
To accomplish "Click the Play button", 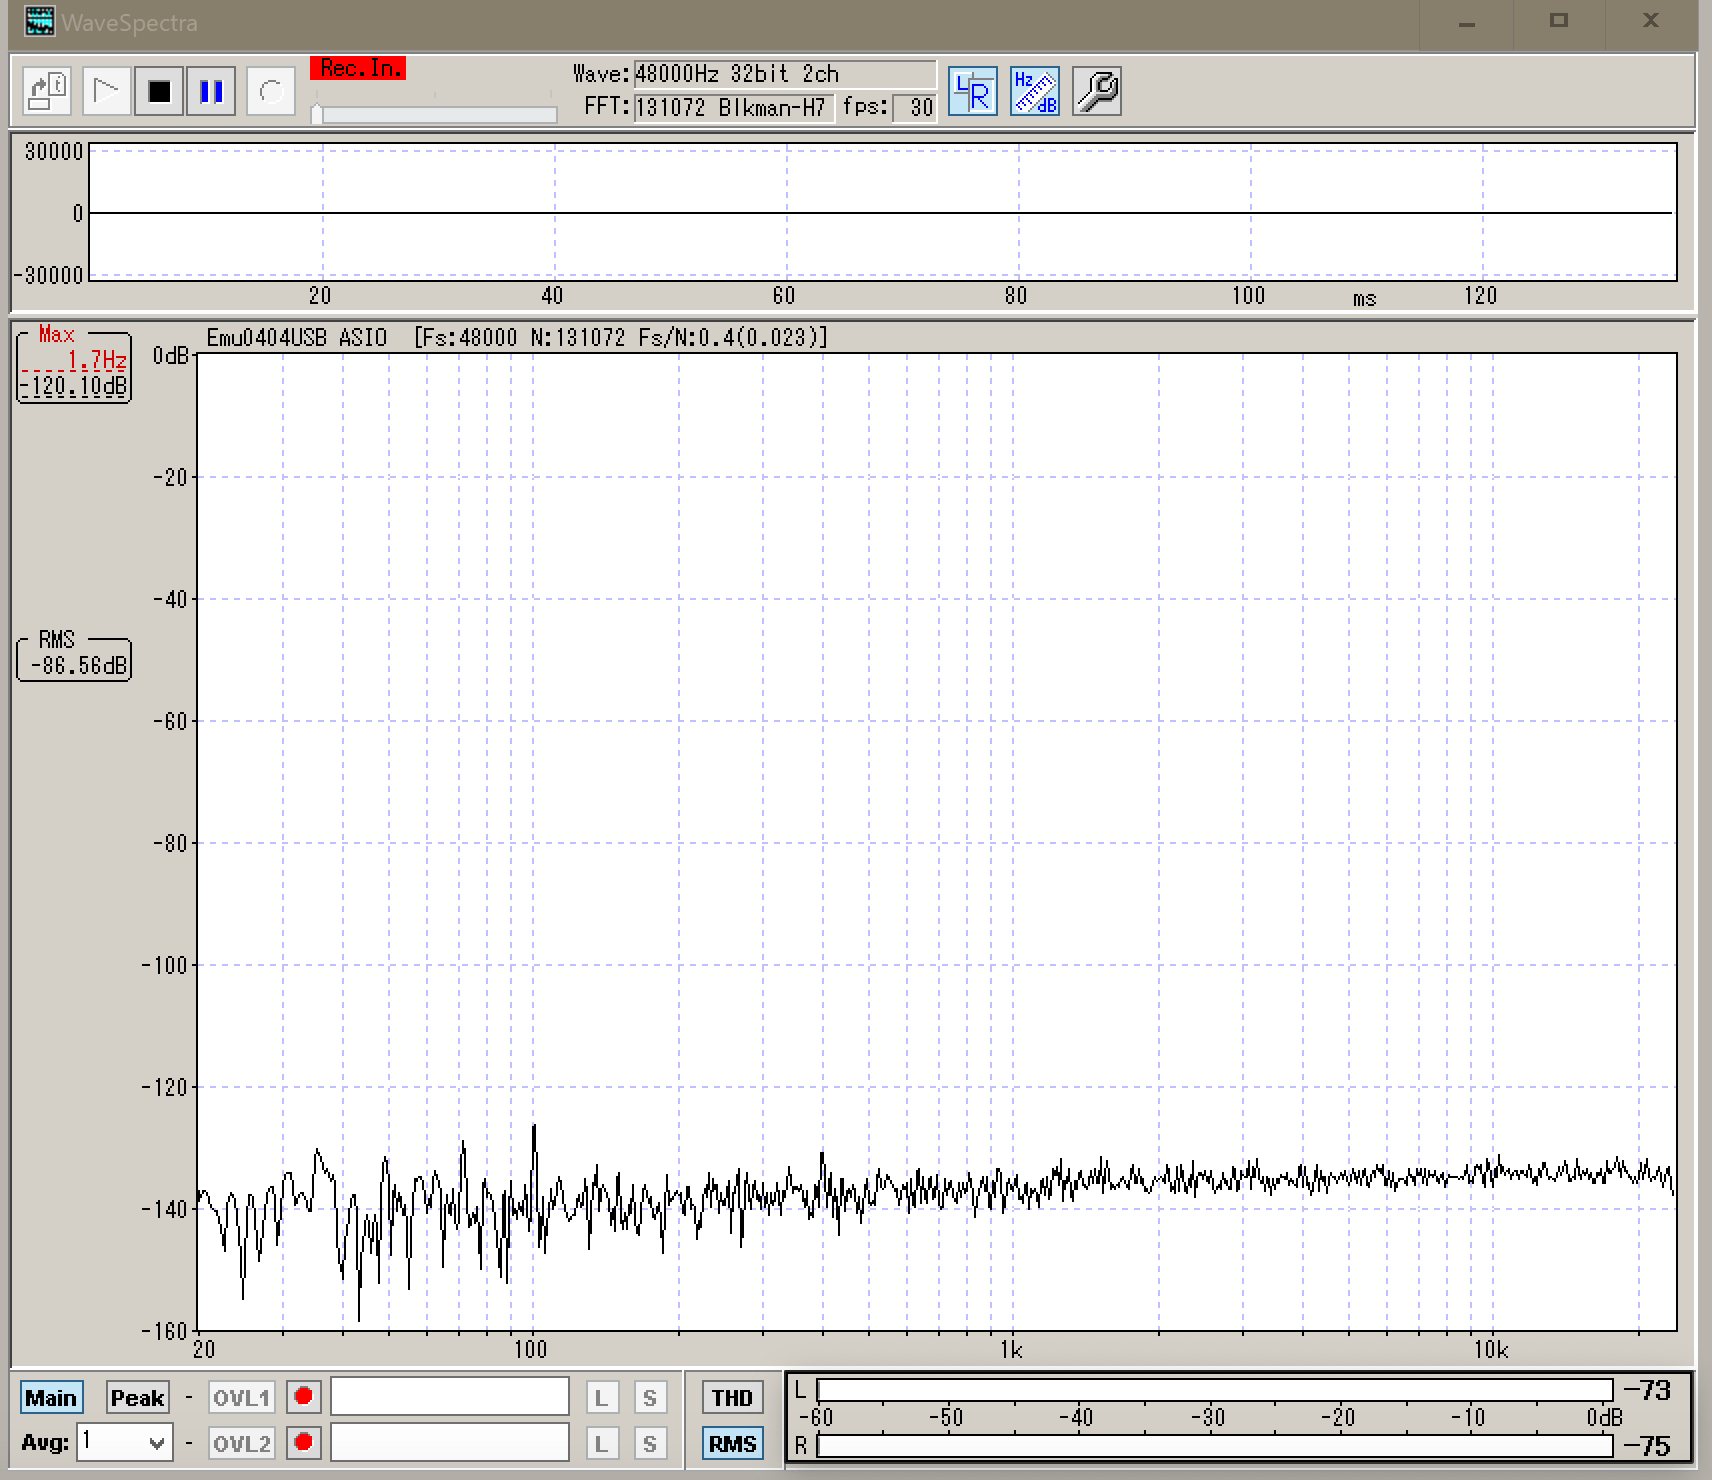I will coord(106,91).
